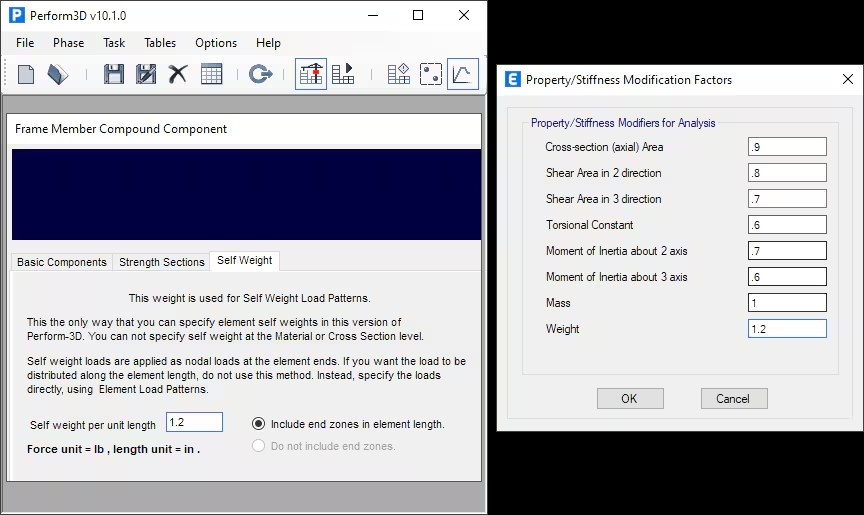
Task: Save the structure with the floppy disk icon
Action: click(114, 74)
